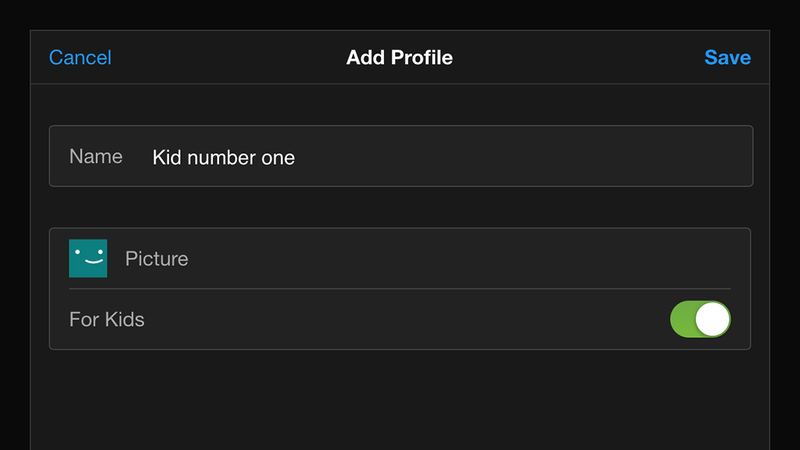This screenshot has width=800, height=450.
Task: Click the For Kids label
Action: (107, 319)
